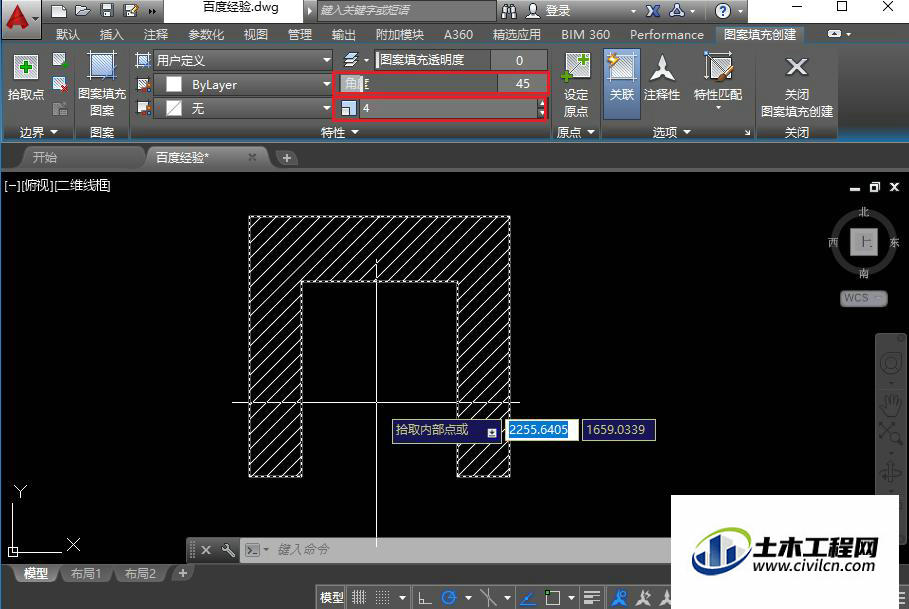Click the white ByLayer color swatch
The image size is (909, 609).
coord(174,85)
